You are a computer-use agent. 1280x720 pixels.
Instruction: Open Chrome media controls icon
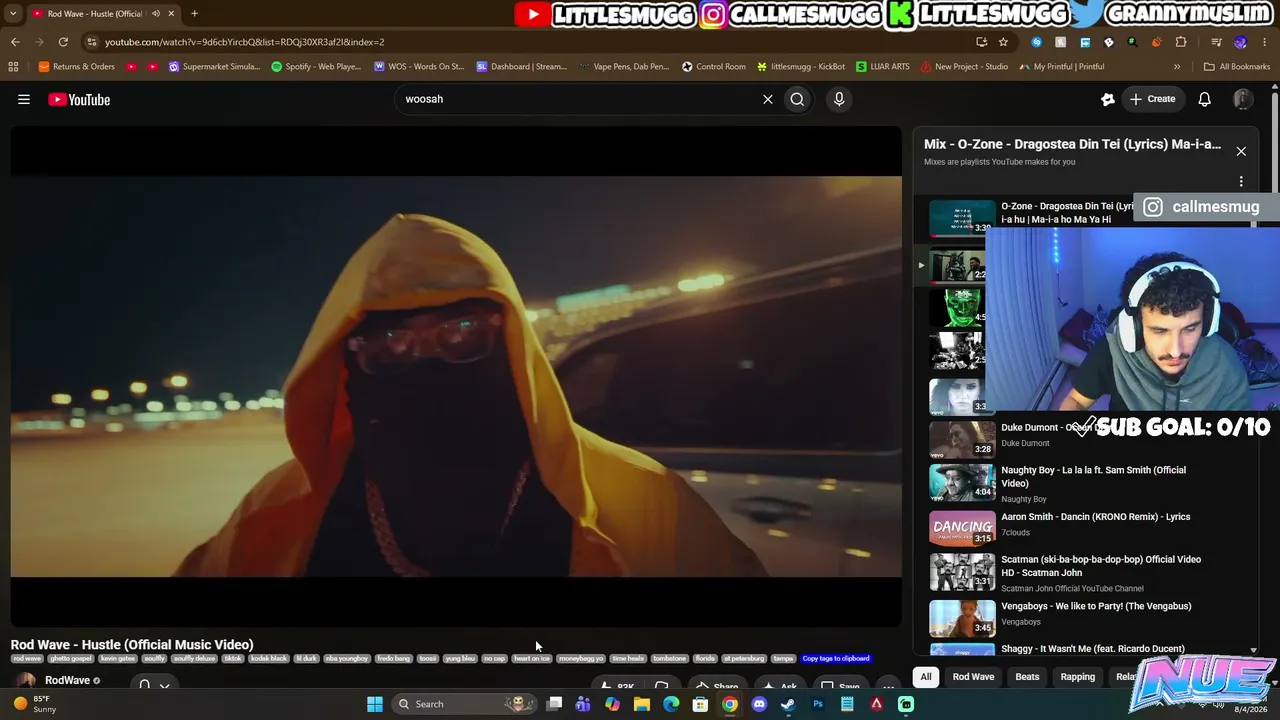point(1216,42)
